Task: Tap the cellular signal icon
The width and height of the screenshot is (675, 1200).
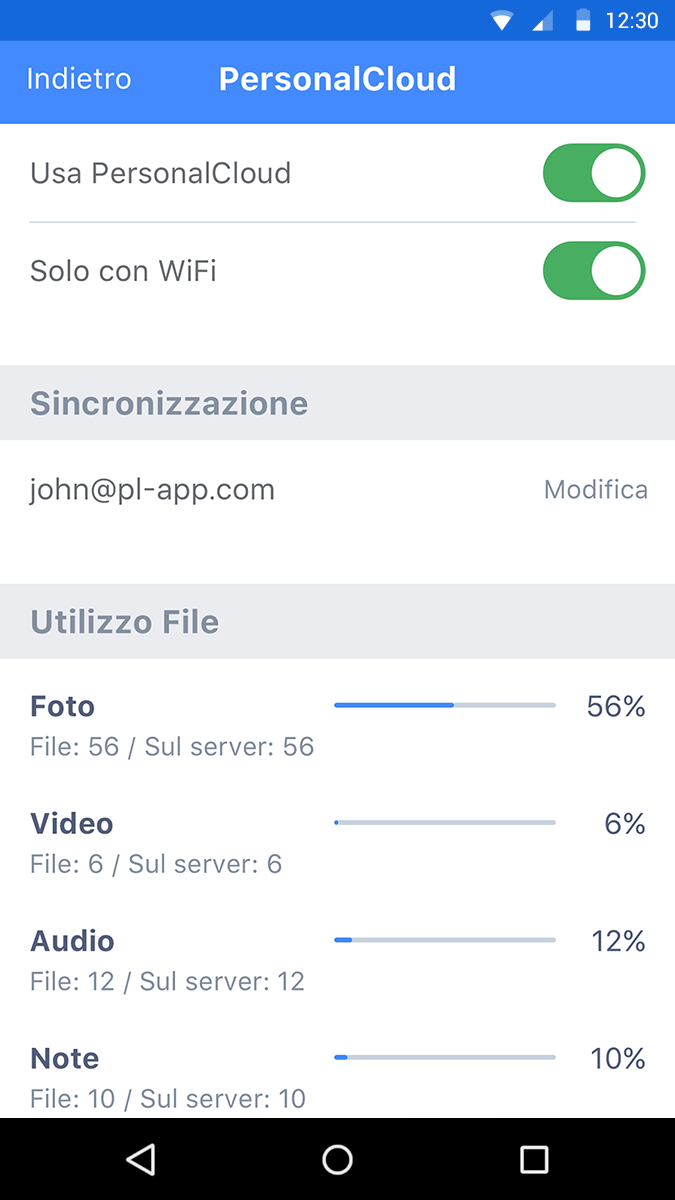Action: pos(542,21)
